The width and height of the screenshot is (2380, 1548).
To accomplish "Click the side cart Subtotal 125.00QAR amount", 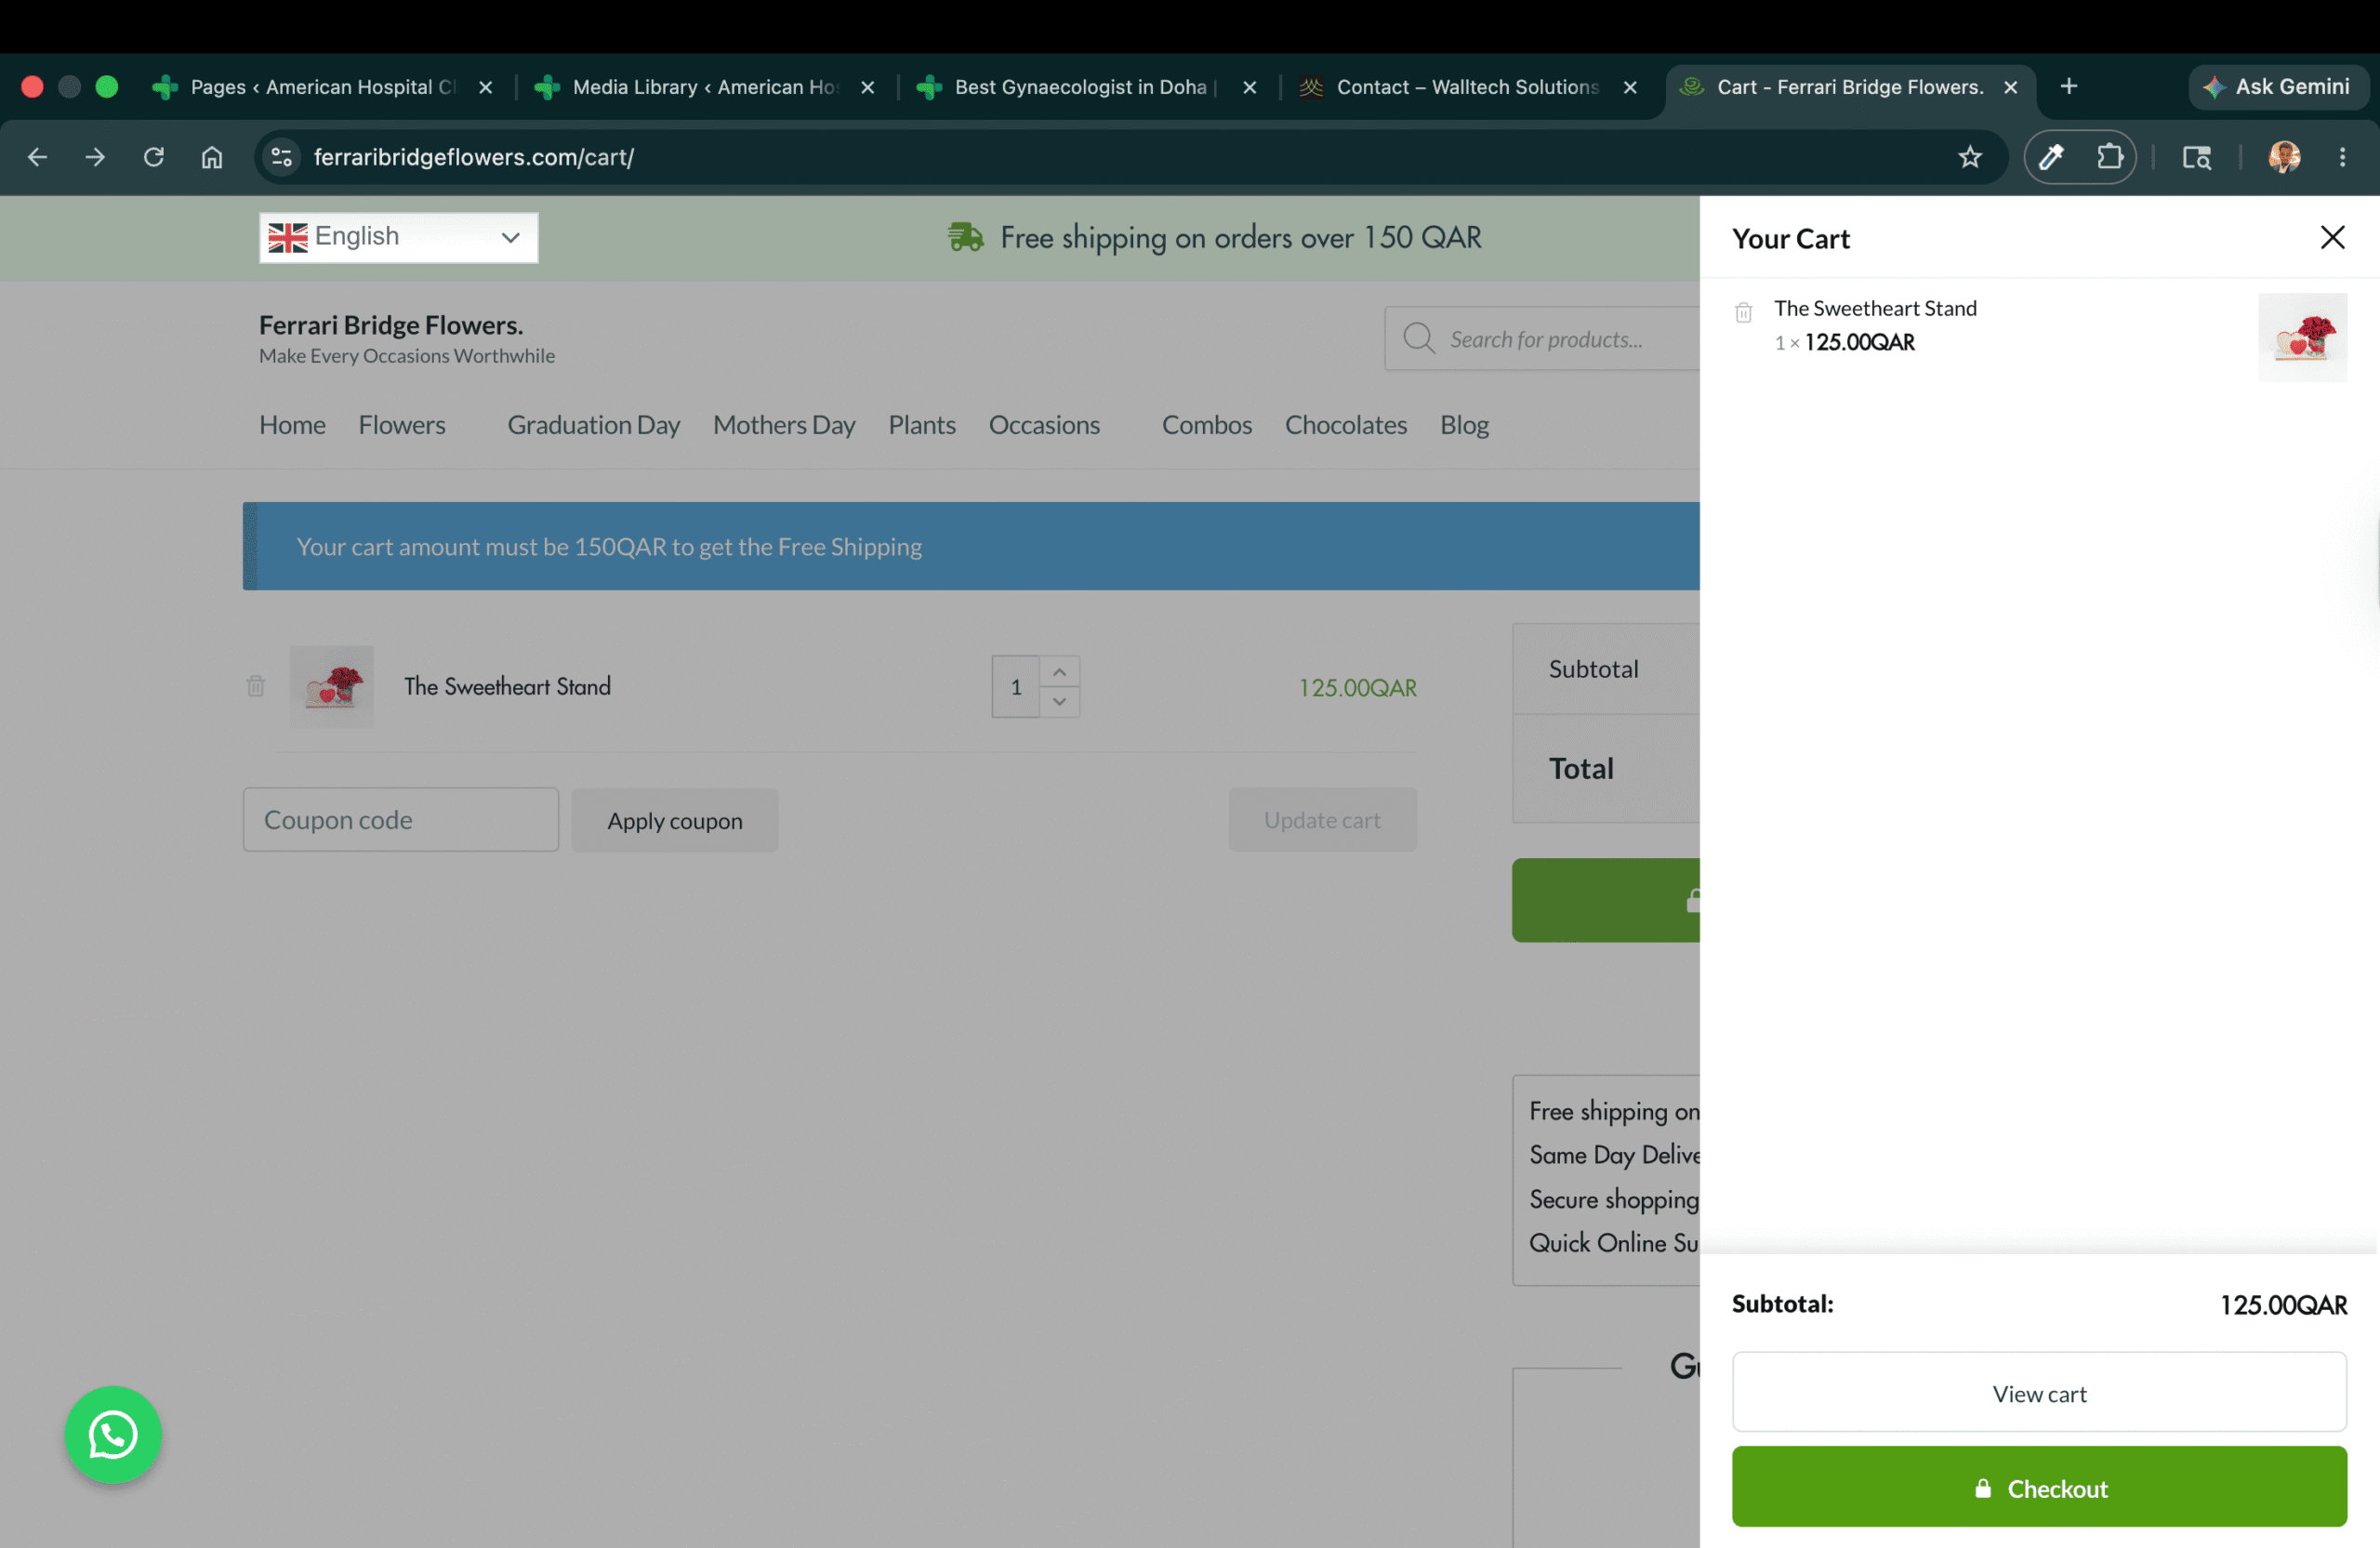I will (x=2283, y=1304).
